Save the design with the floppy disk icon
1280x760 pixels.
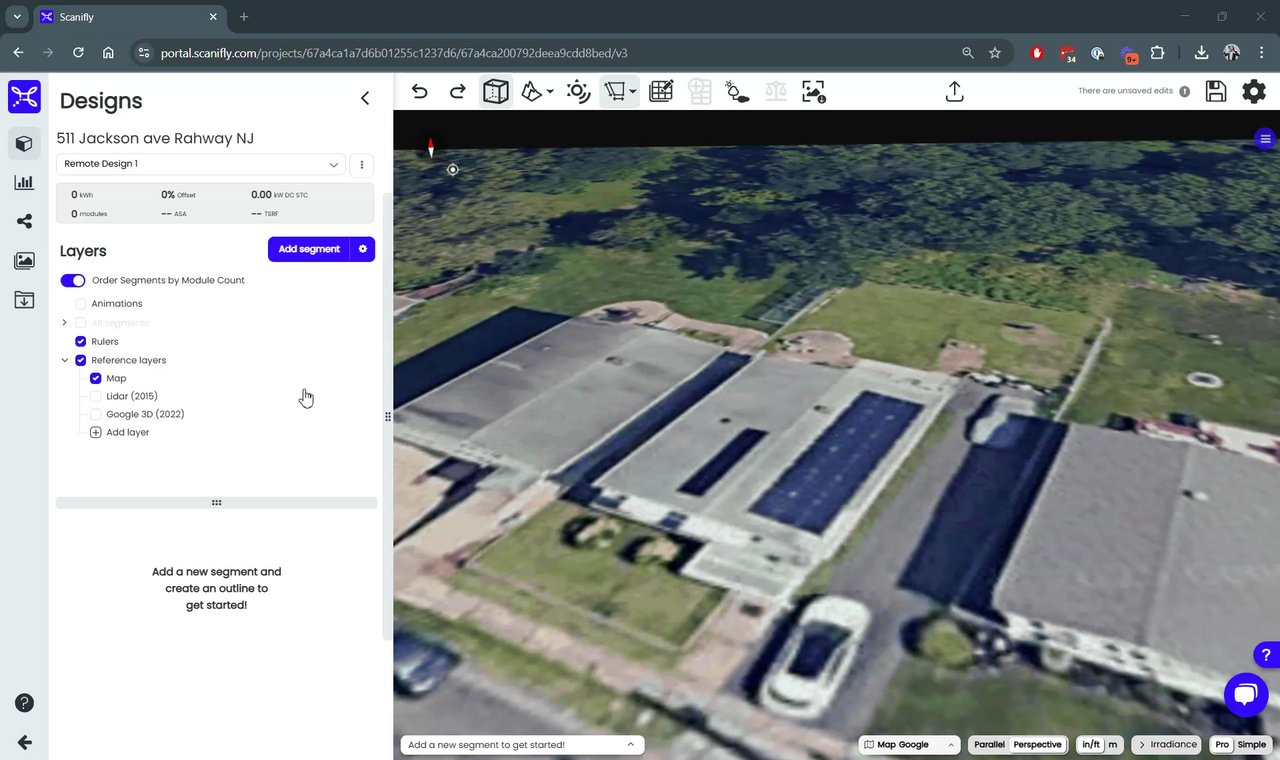tap(1216, 92)
